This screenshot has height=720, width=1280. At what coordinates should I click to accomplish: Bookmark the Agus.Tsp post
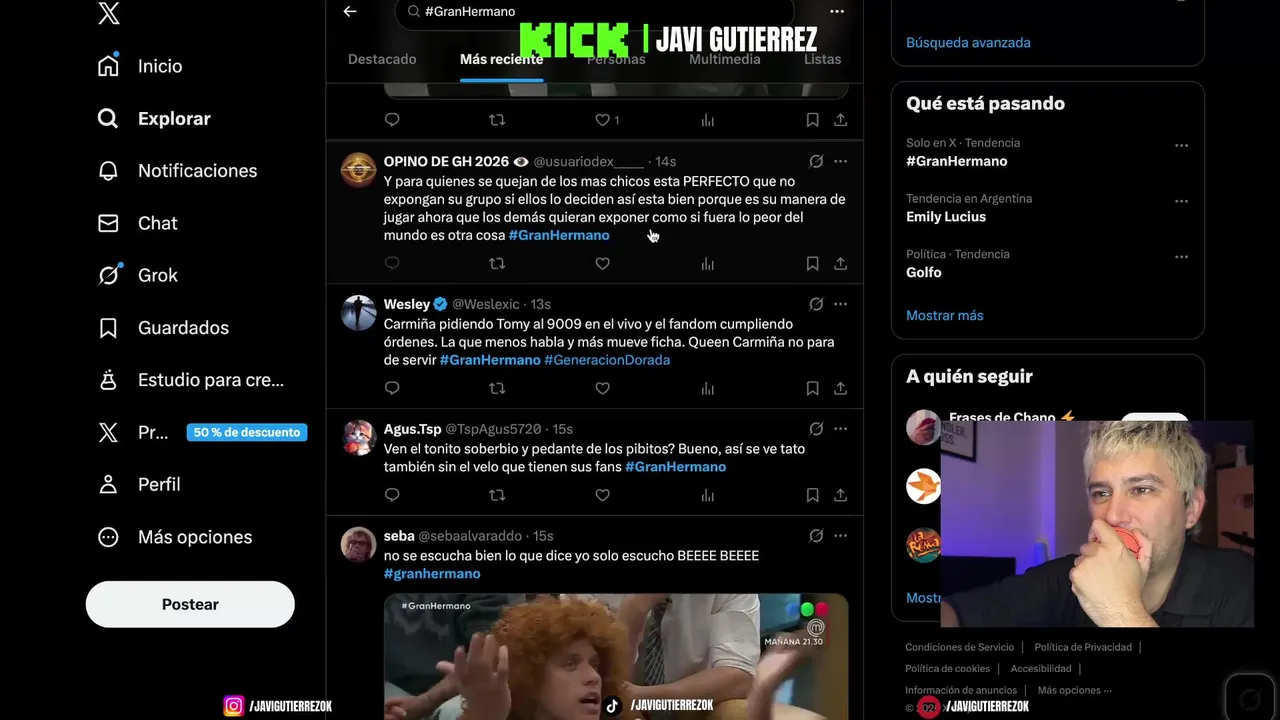point(812,495)
